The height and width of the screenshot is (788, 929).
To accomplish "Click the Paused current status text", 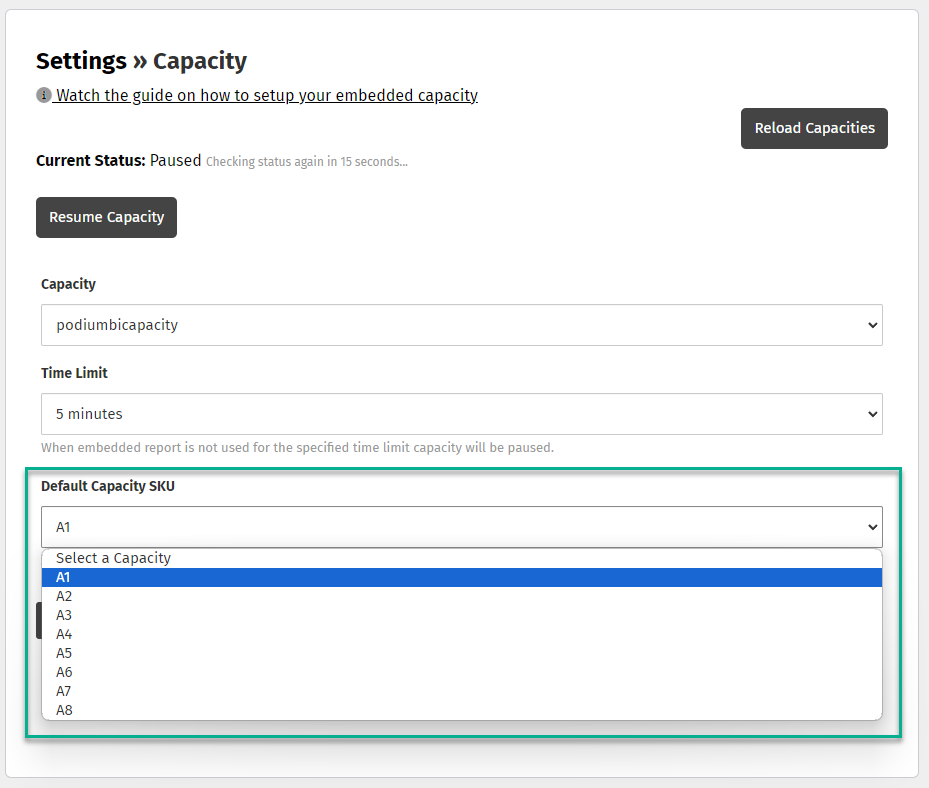I will point(175,160).
